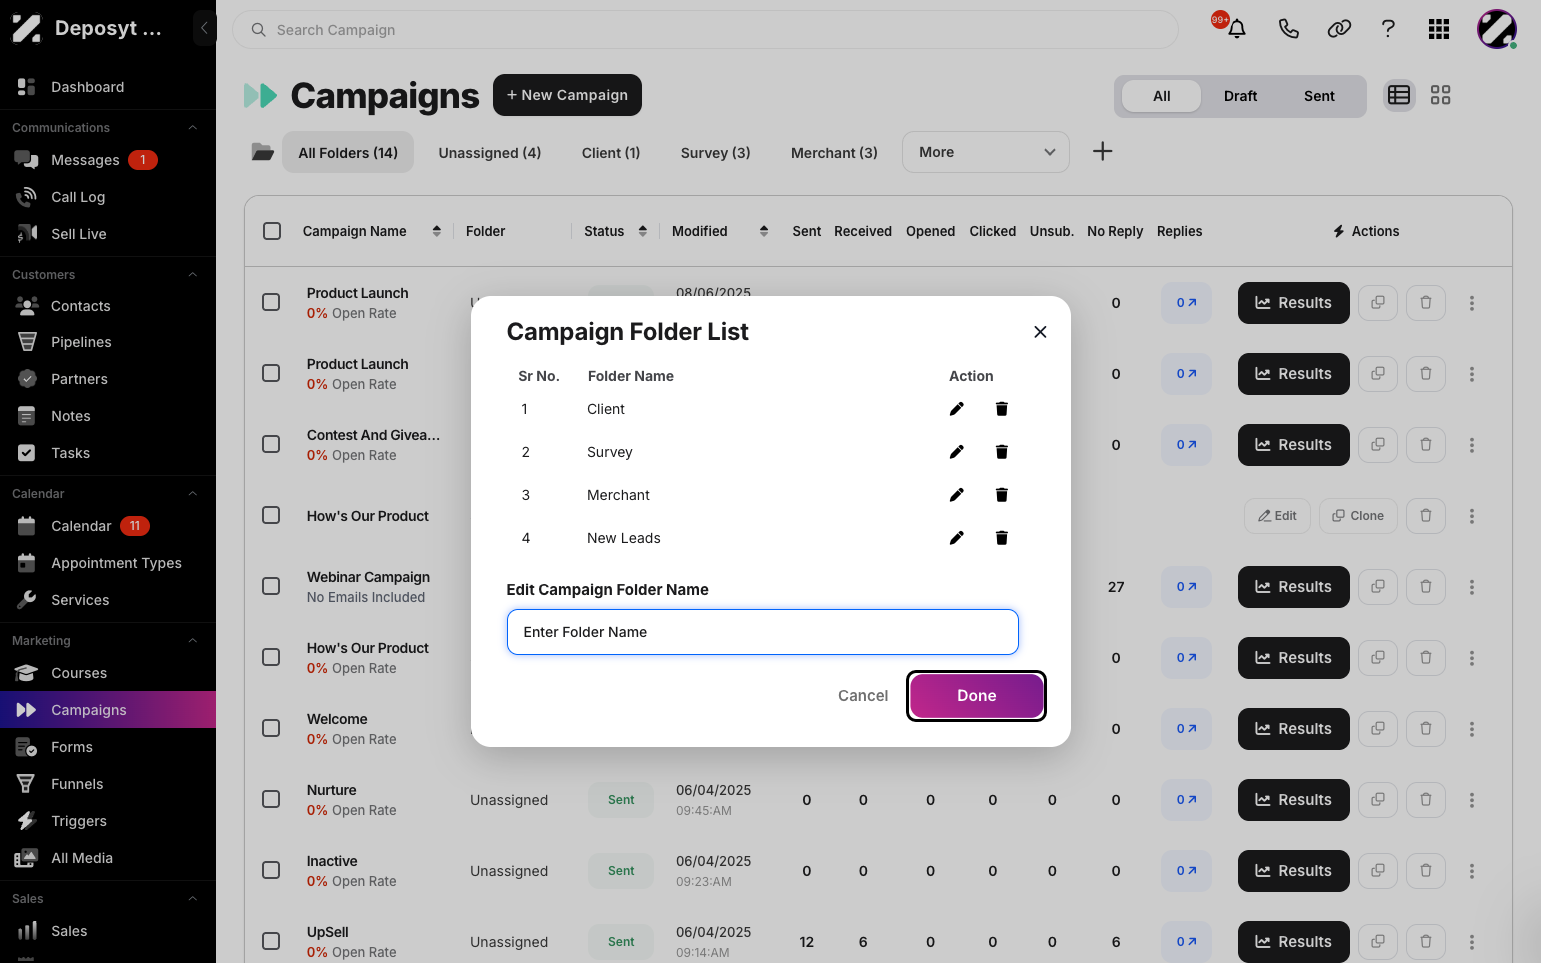Open the Unassigned (4) folder tab

(x=490, y=153)
